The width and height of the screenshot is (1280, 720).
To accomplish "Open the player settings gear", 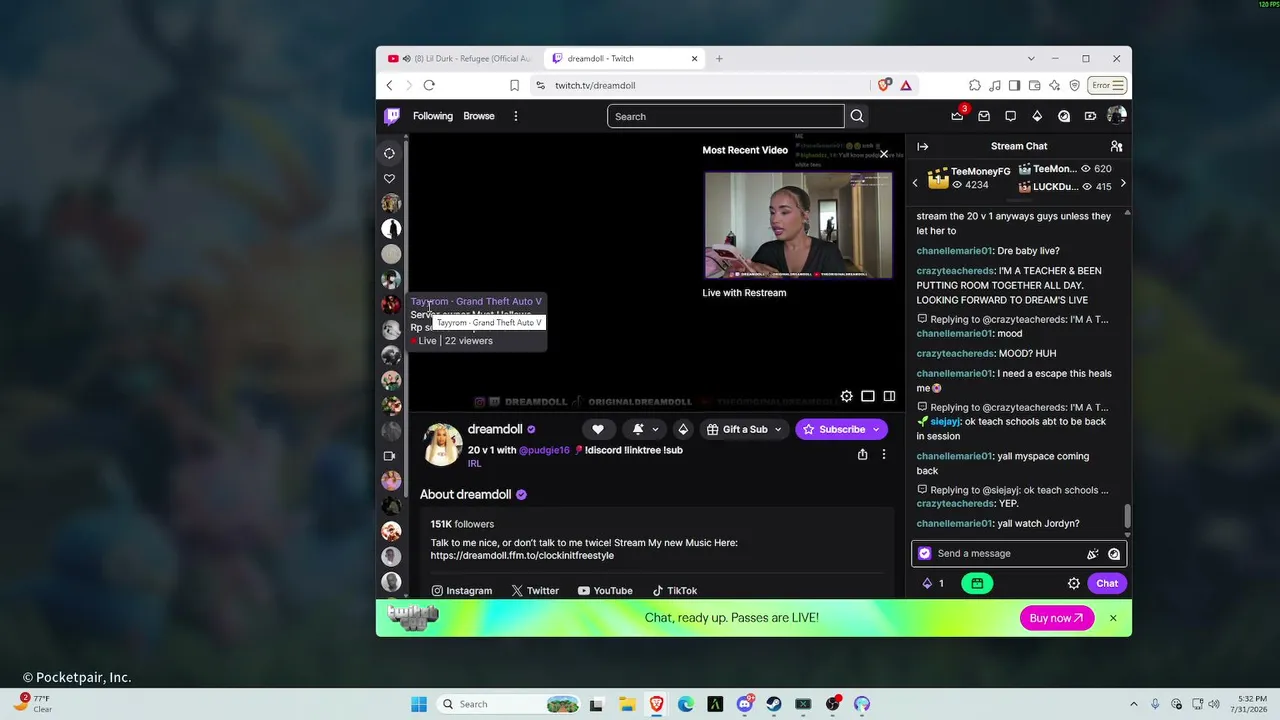I will (x=846, y=396).
